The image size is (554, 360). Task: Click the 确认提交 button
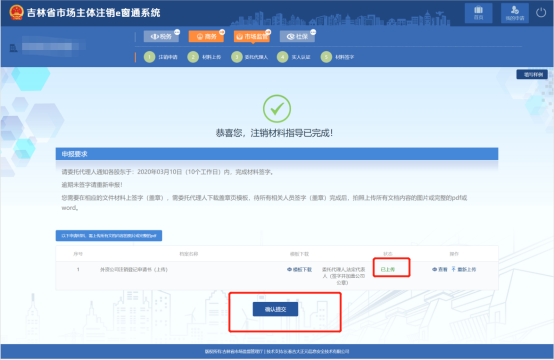(275, 309)
